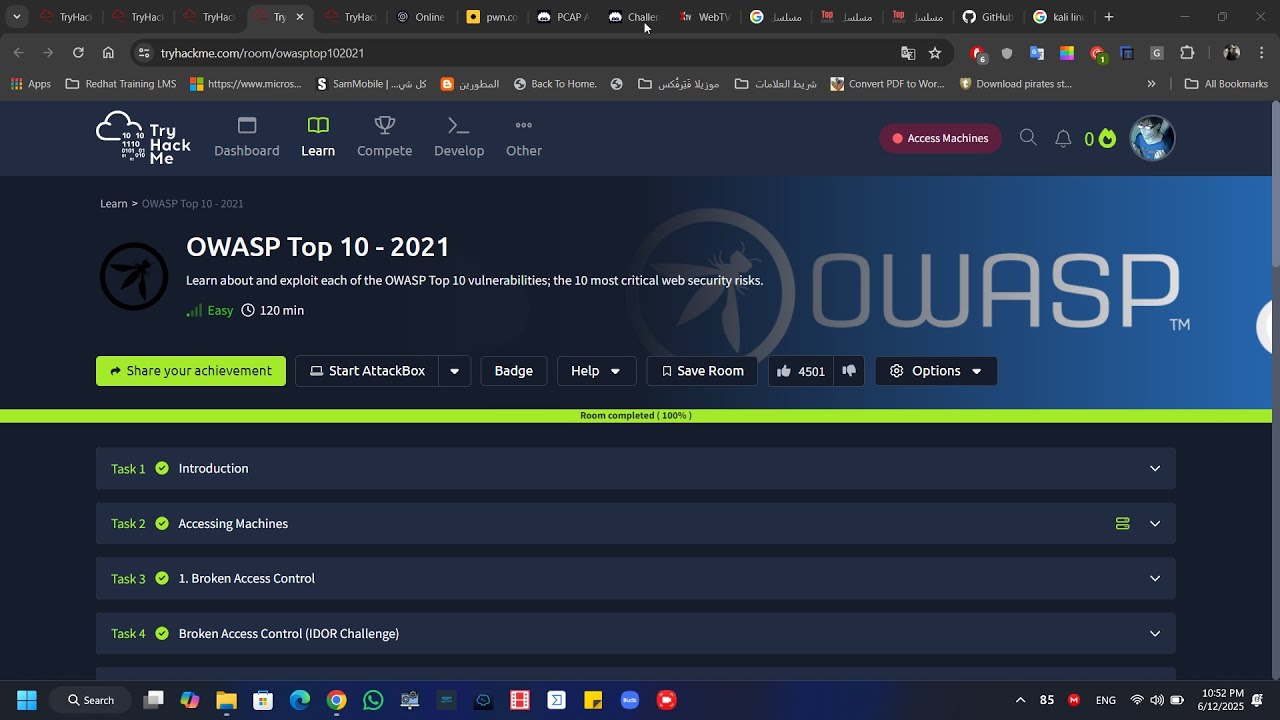Show hidden system tray icons
This screenshot has width=1280, height=720.
1020,700
